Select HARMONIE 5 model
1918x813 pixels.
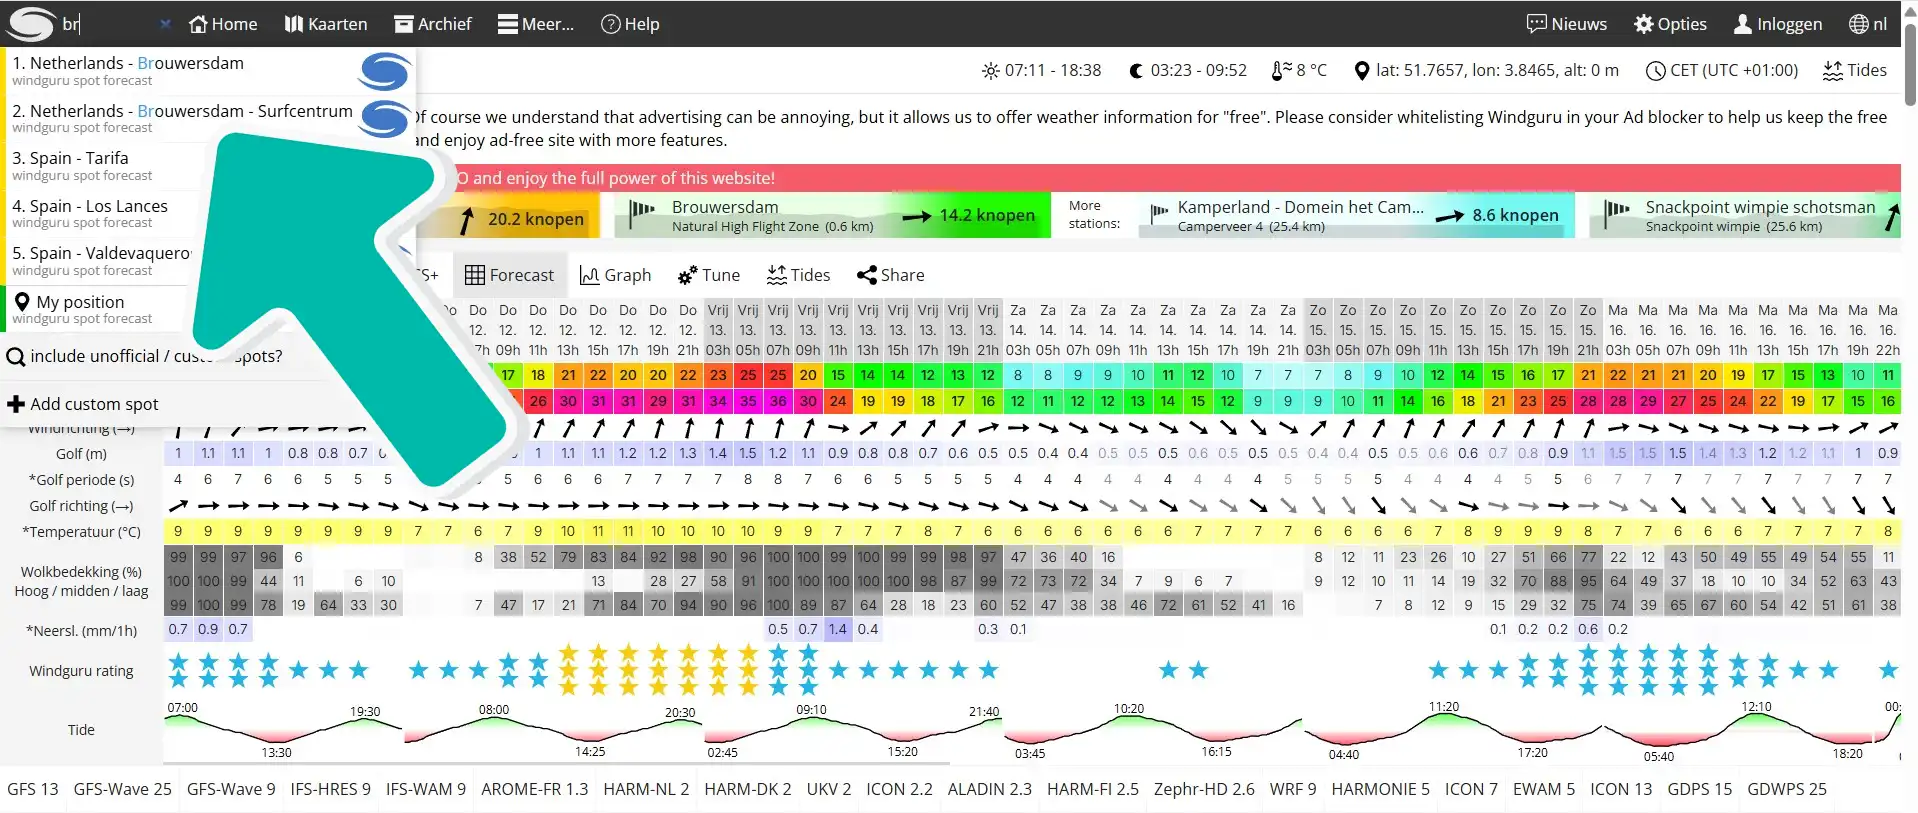[1380, 789]
